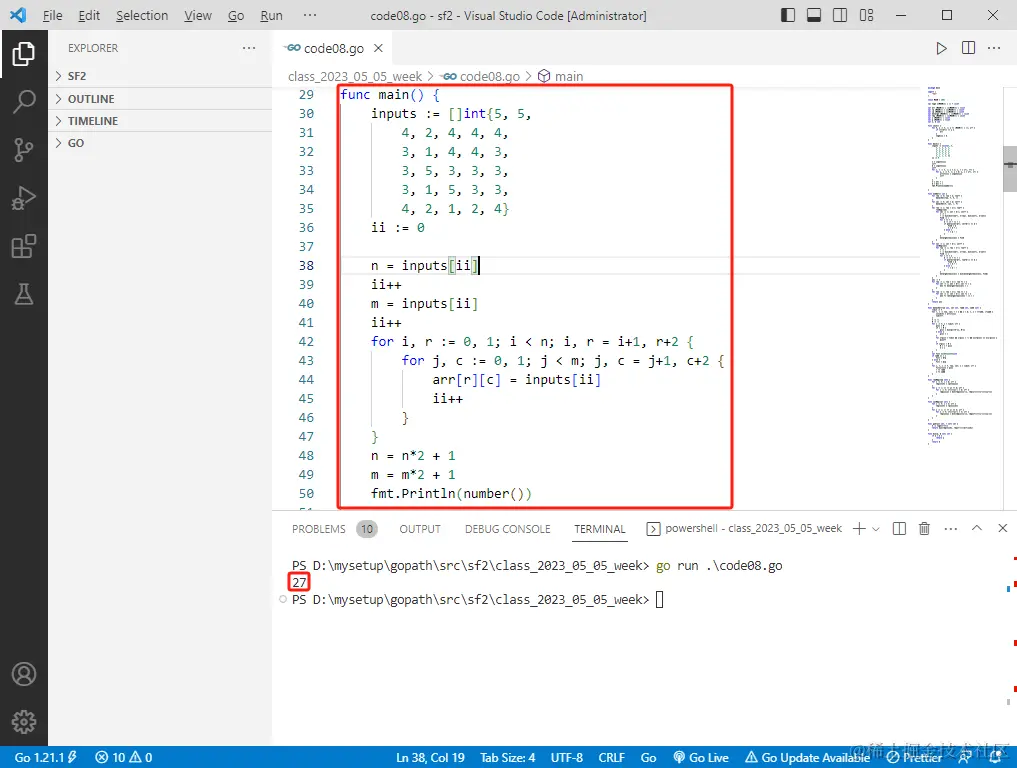Click the VS Code logo icon
1017x768 pixels.
(18, 15)
